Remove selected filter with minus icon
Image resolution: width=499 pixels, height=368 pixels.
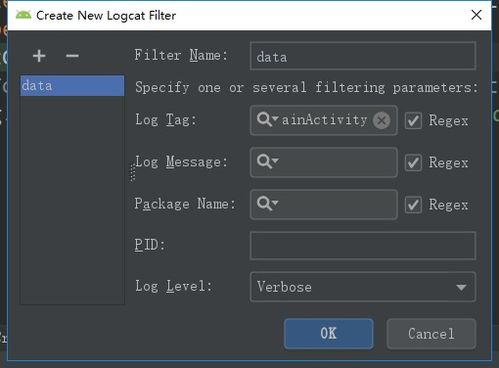coord(72,56)
